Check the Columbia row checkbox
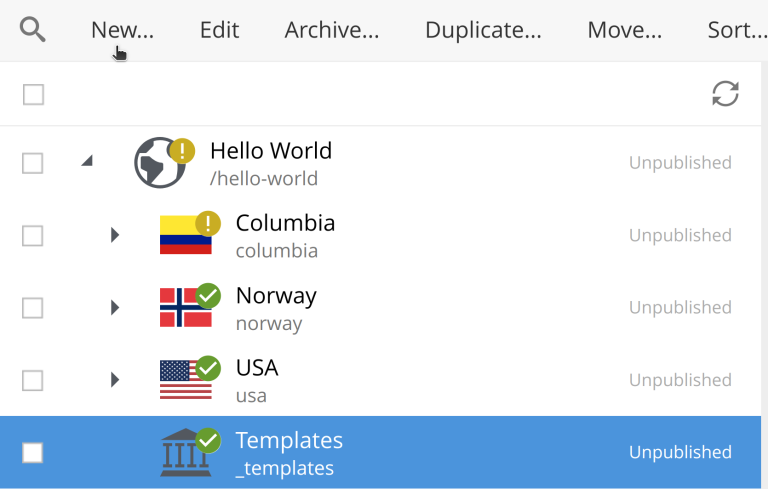Screen dimensions: 768x489 tap(32, 235)
